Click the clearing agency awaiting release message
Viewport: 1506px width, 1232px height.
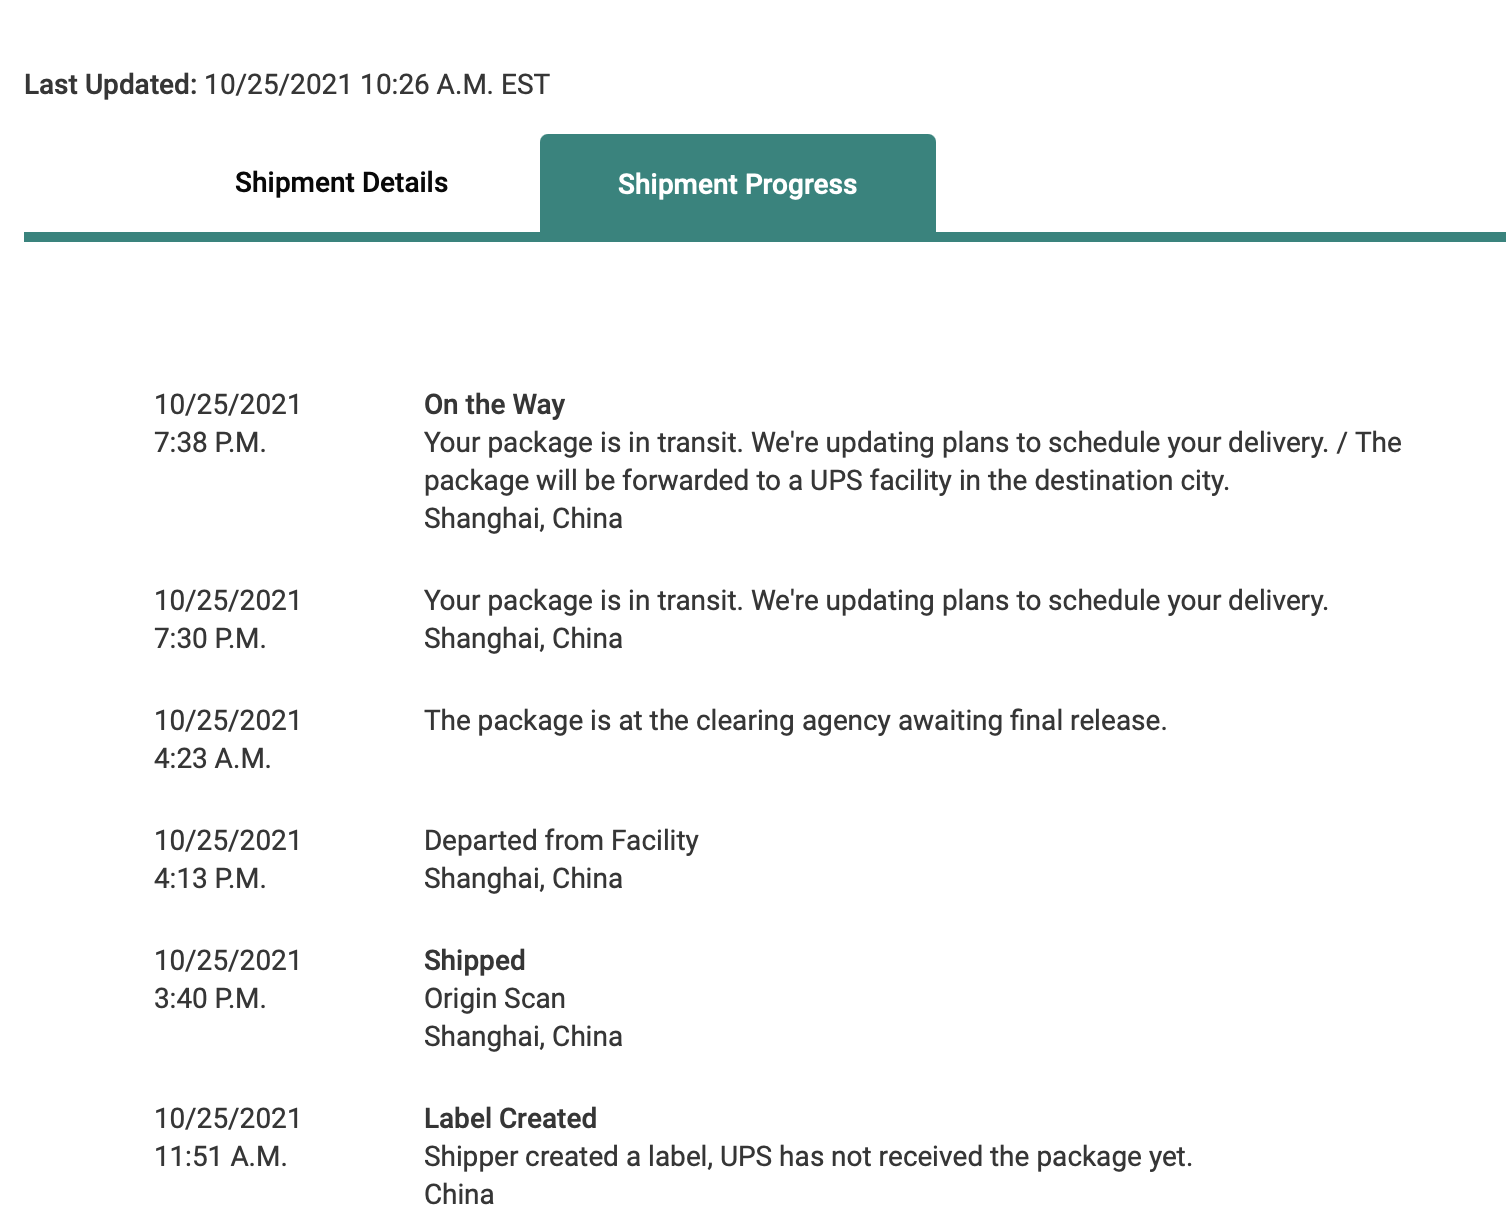click(795, 721)
